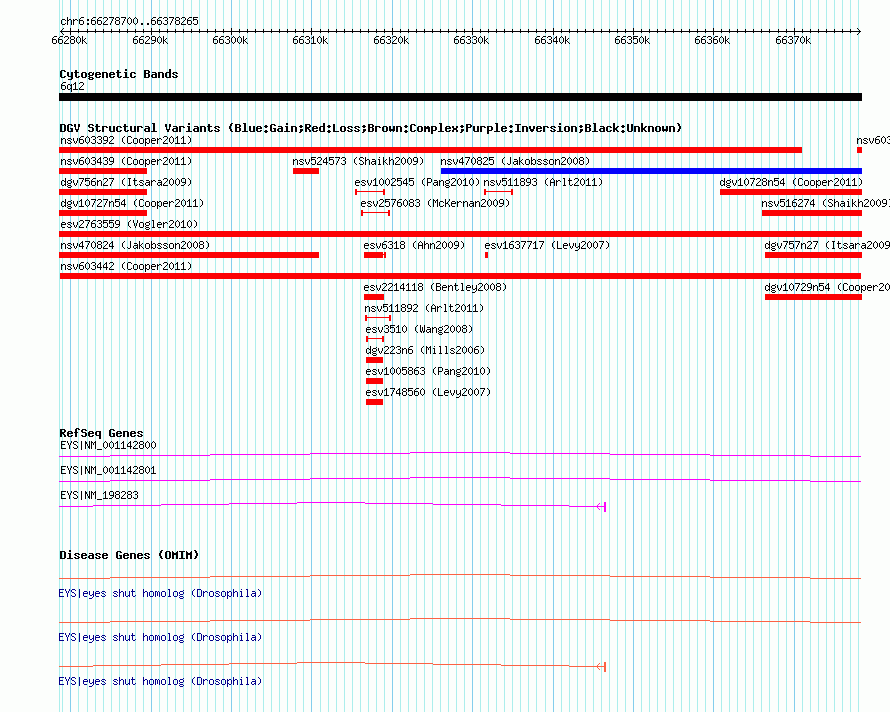Click the 66360k ruler tick label
The width and height of the screenshot is (890, 712).
point(712,40)
